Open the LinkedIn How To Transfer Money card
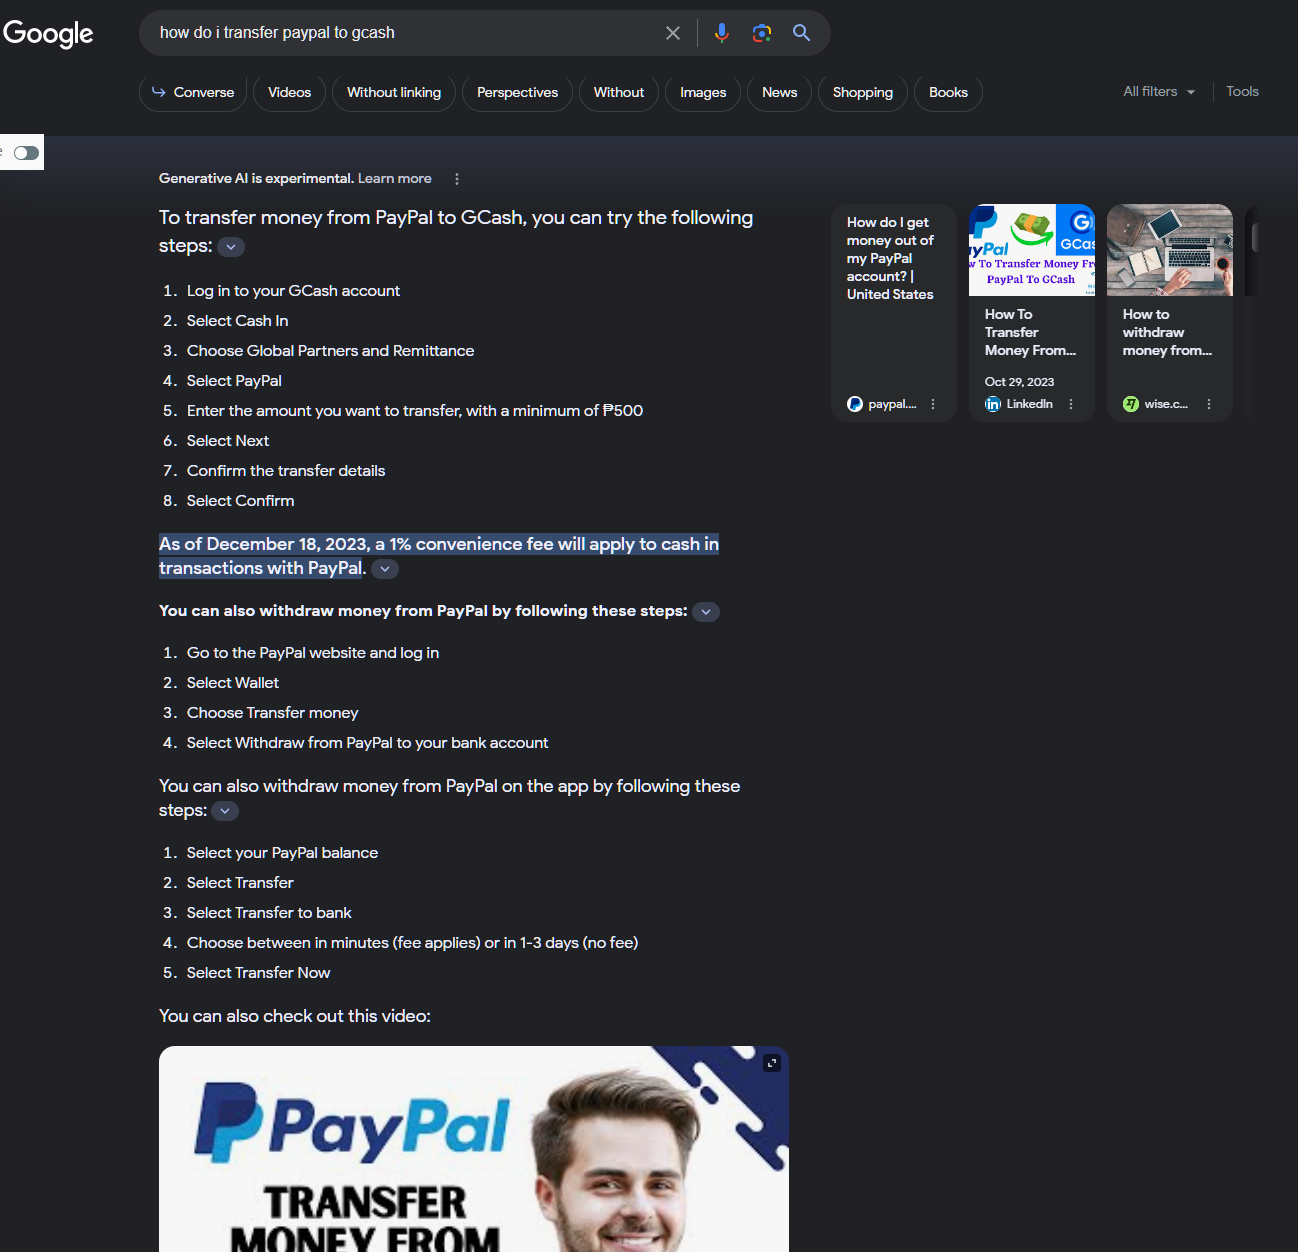The image size is (1298, 1252). [1031, 332]
